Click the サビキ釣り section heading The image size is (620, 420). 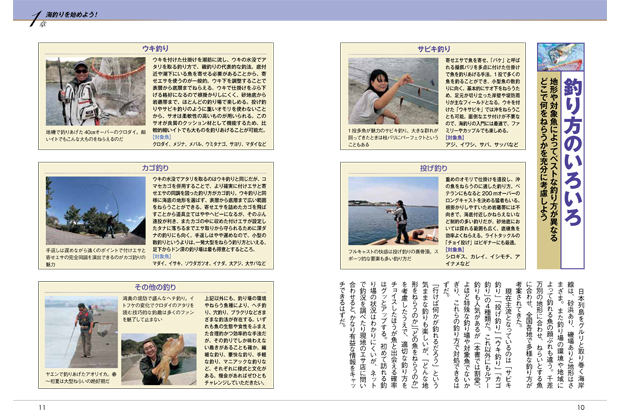(x=434, y=49)
